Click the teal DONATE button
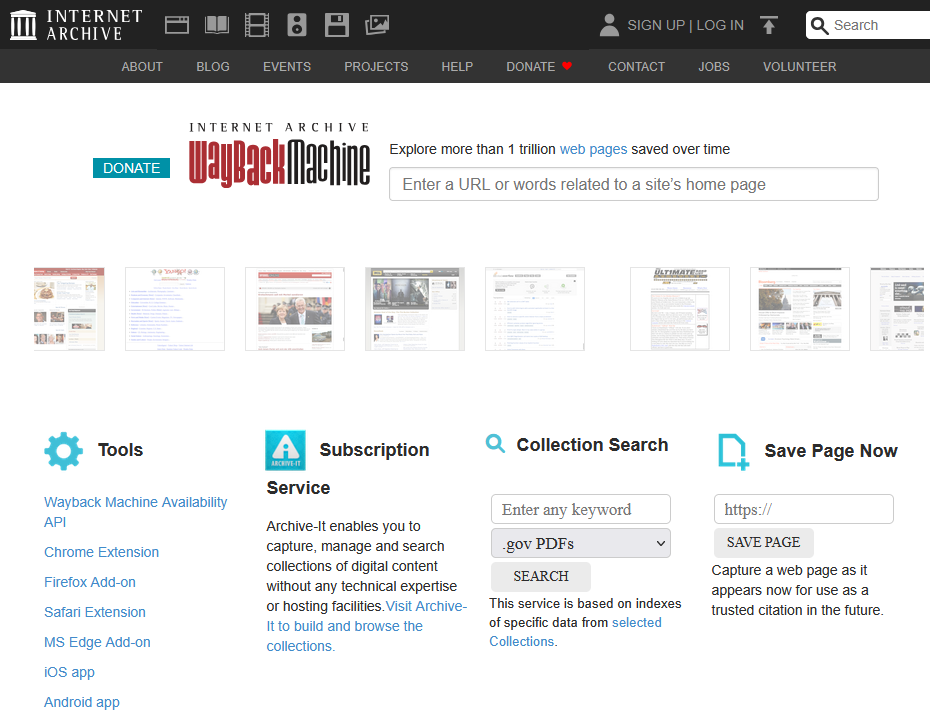The width and height of the screenshot is (930, 712). (132, 168)
